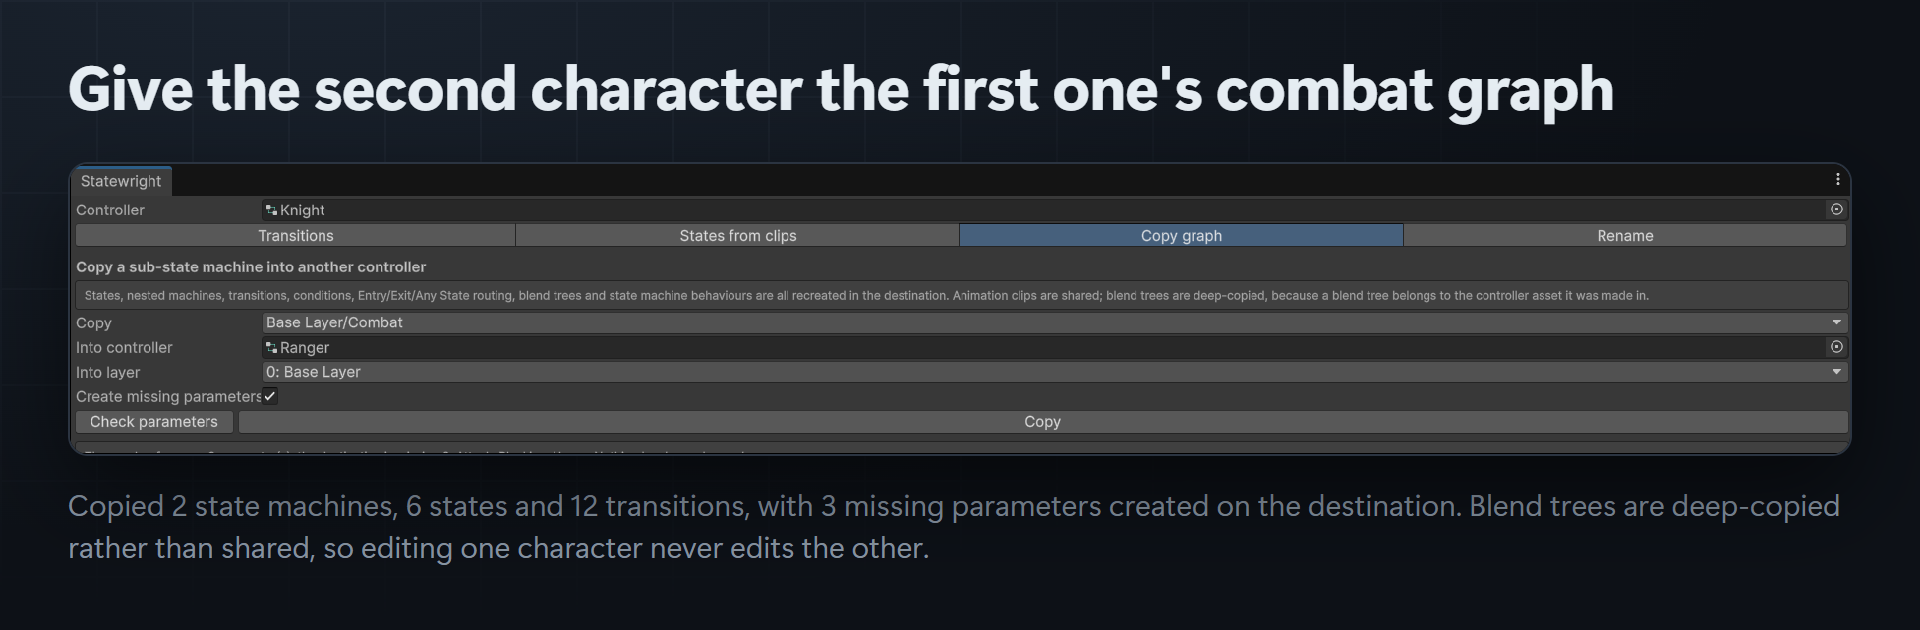Viewport: 1920px width, 630px height.
Task: Open the Statewright panel three-dot options menu
Action: click(x=1837, y=180)
